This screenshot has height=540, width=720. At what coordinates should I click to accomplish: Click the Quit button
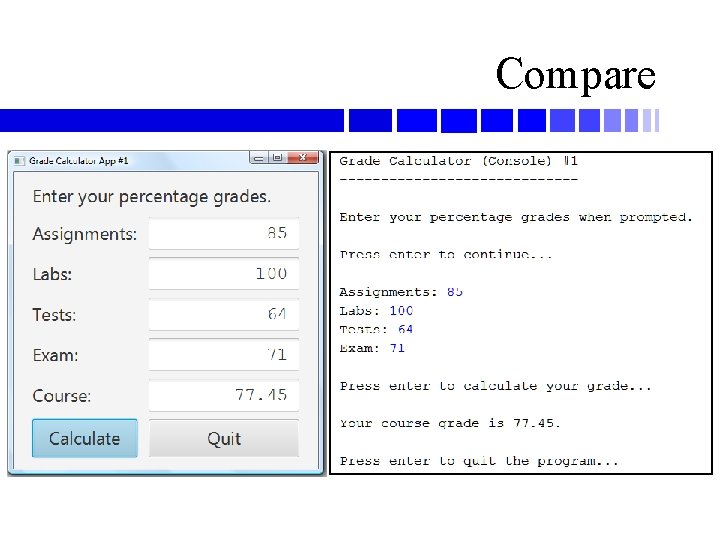(224, 438)
